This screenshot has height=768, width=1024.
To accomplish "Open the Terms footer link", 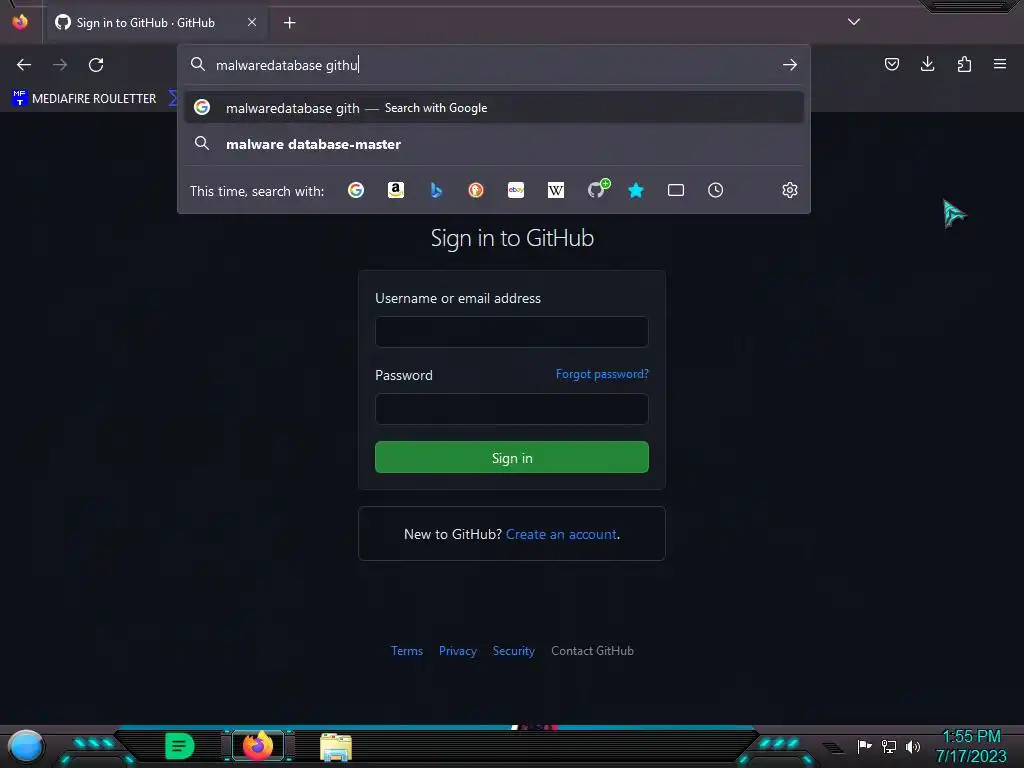I will pos(407,651).
